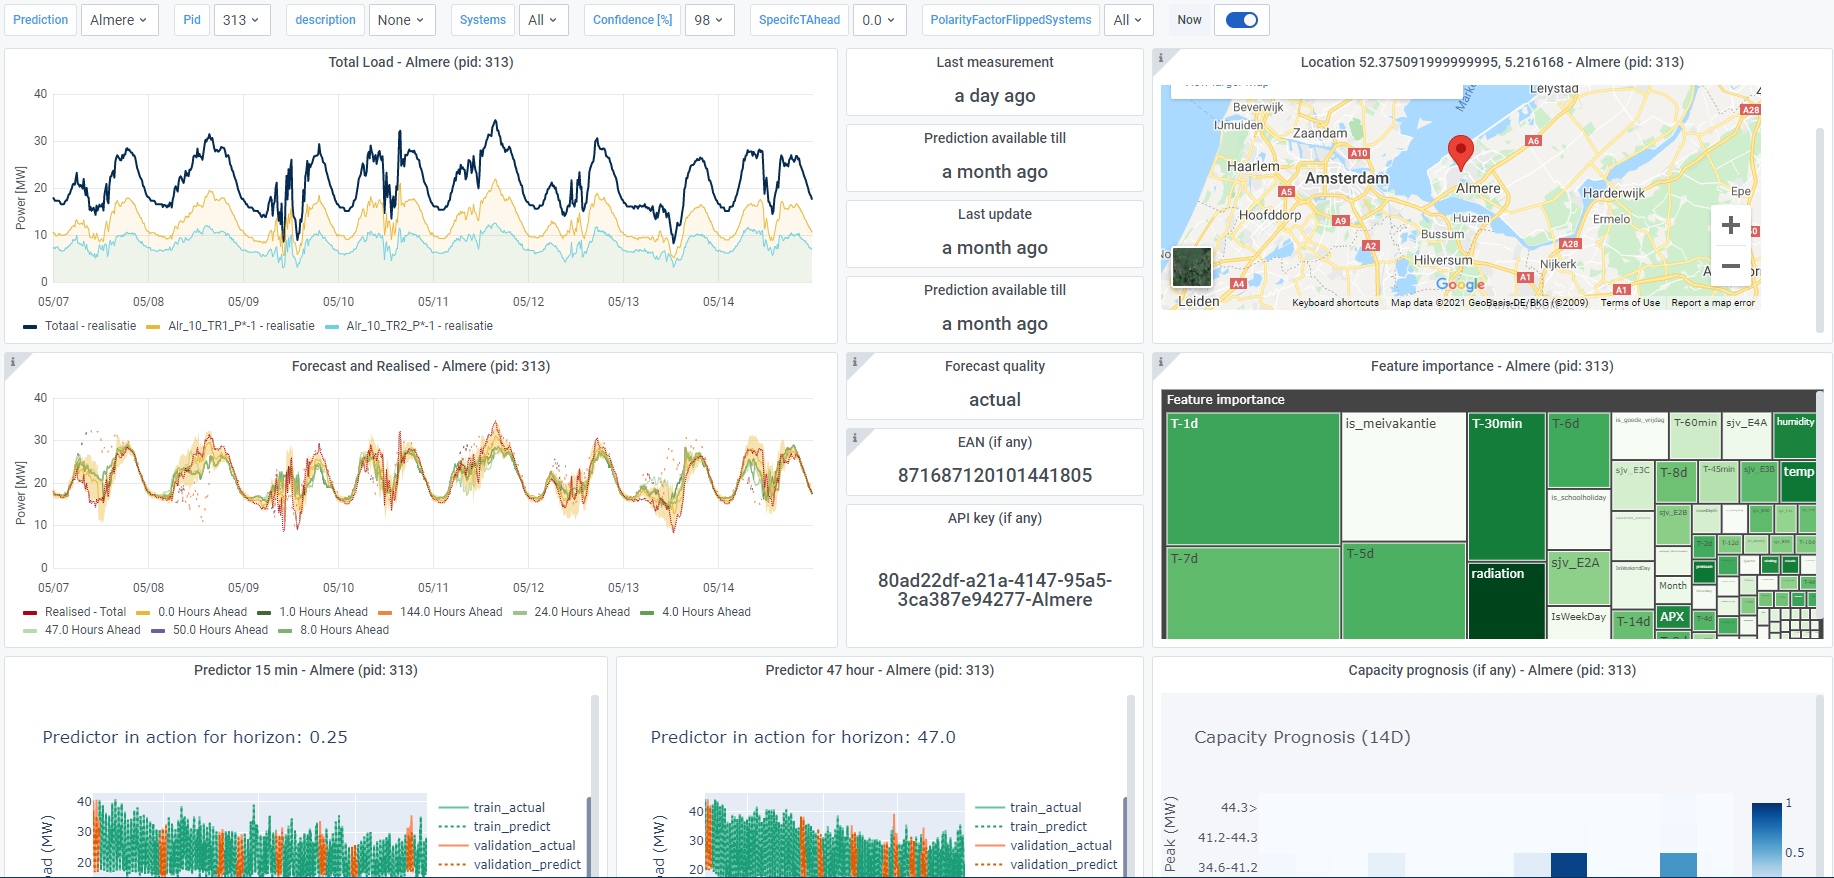The width and height of the screenshot is (1834, 878).
Task: Expand the Pid dropdown showing 313
Action: point(241,20)
